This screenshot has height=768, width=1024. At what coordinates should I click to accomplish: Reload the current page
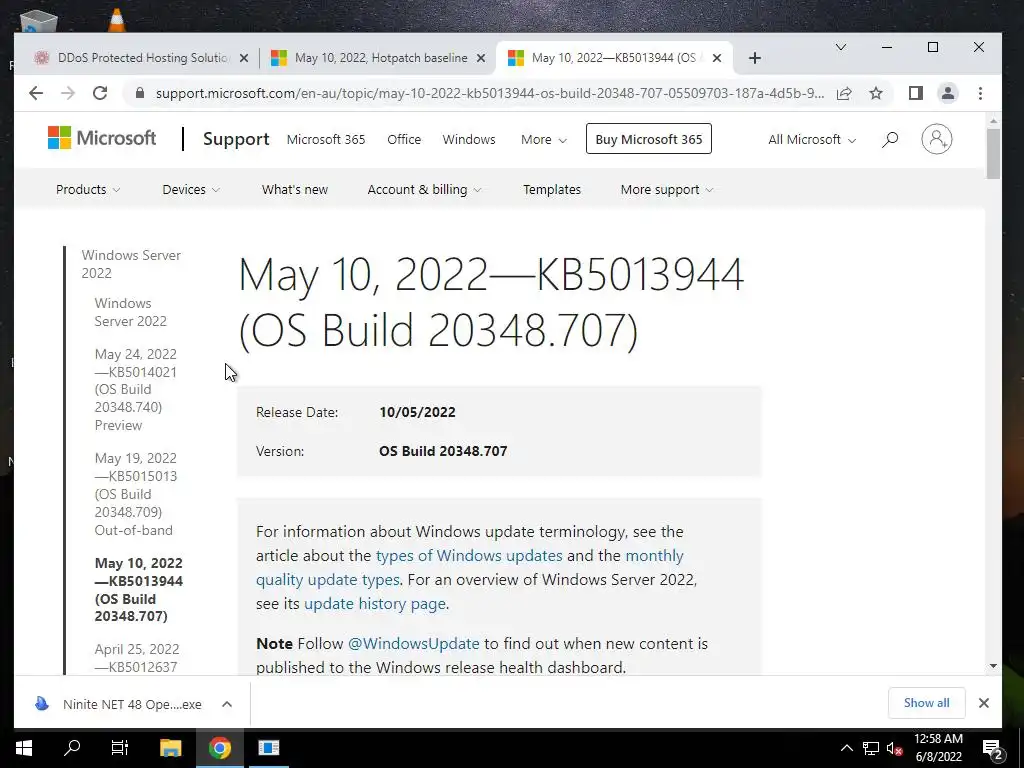(100, 93)
